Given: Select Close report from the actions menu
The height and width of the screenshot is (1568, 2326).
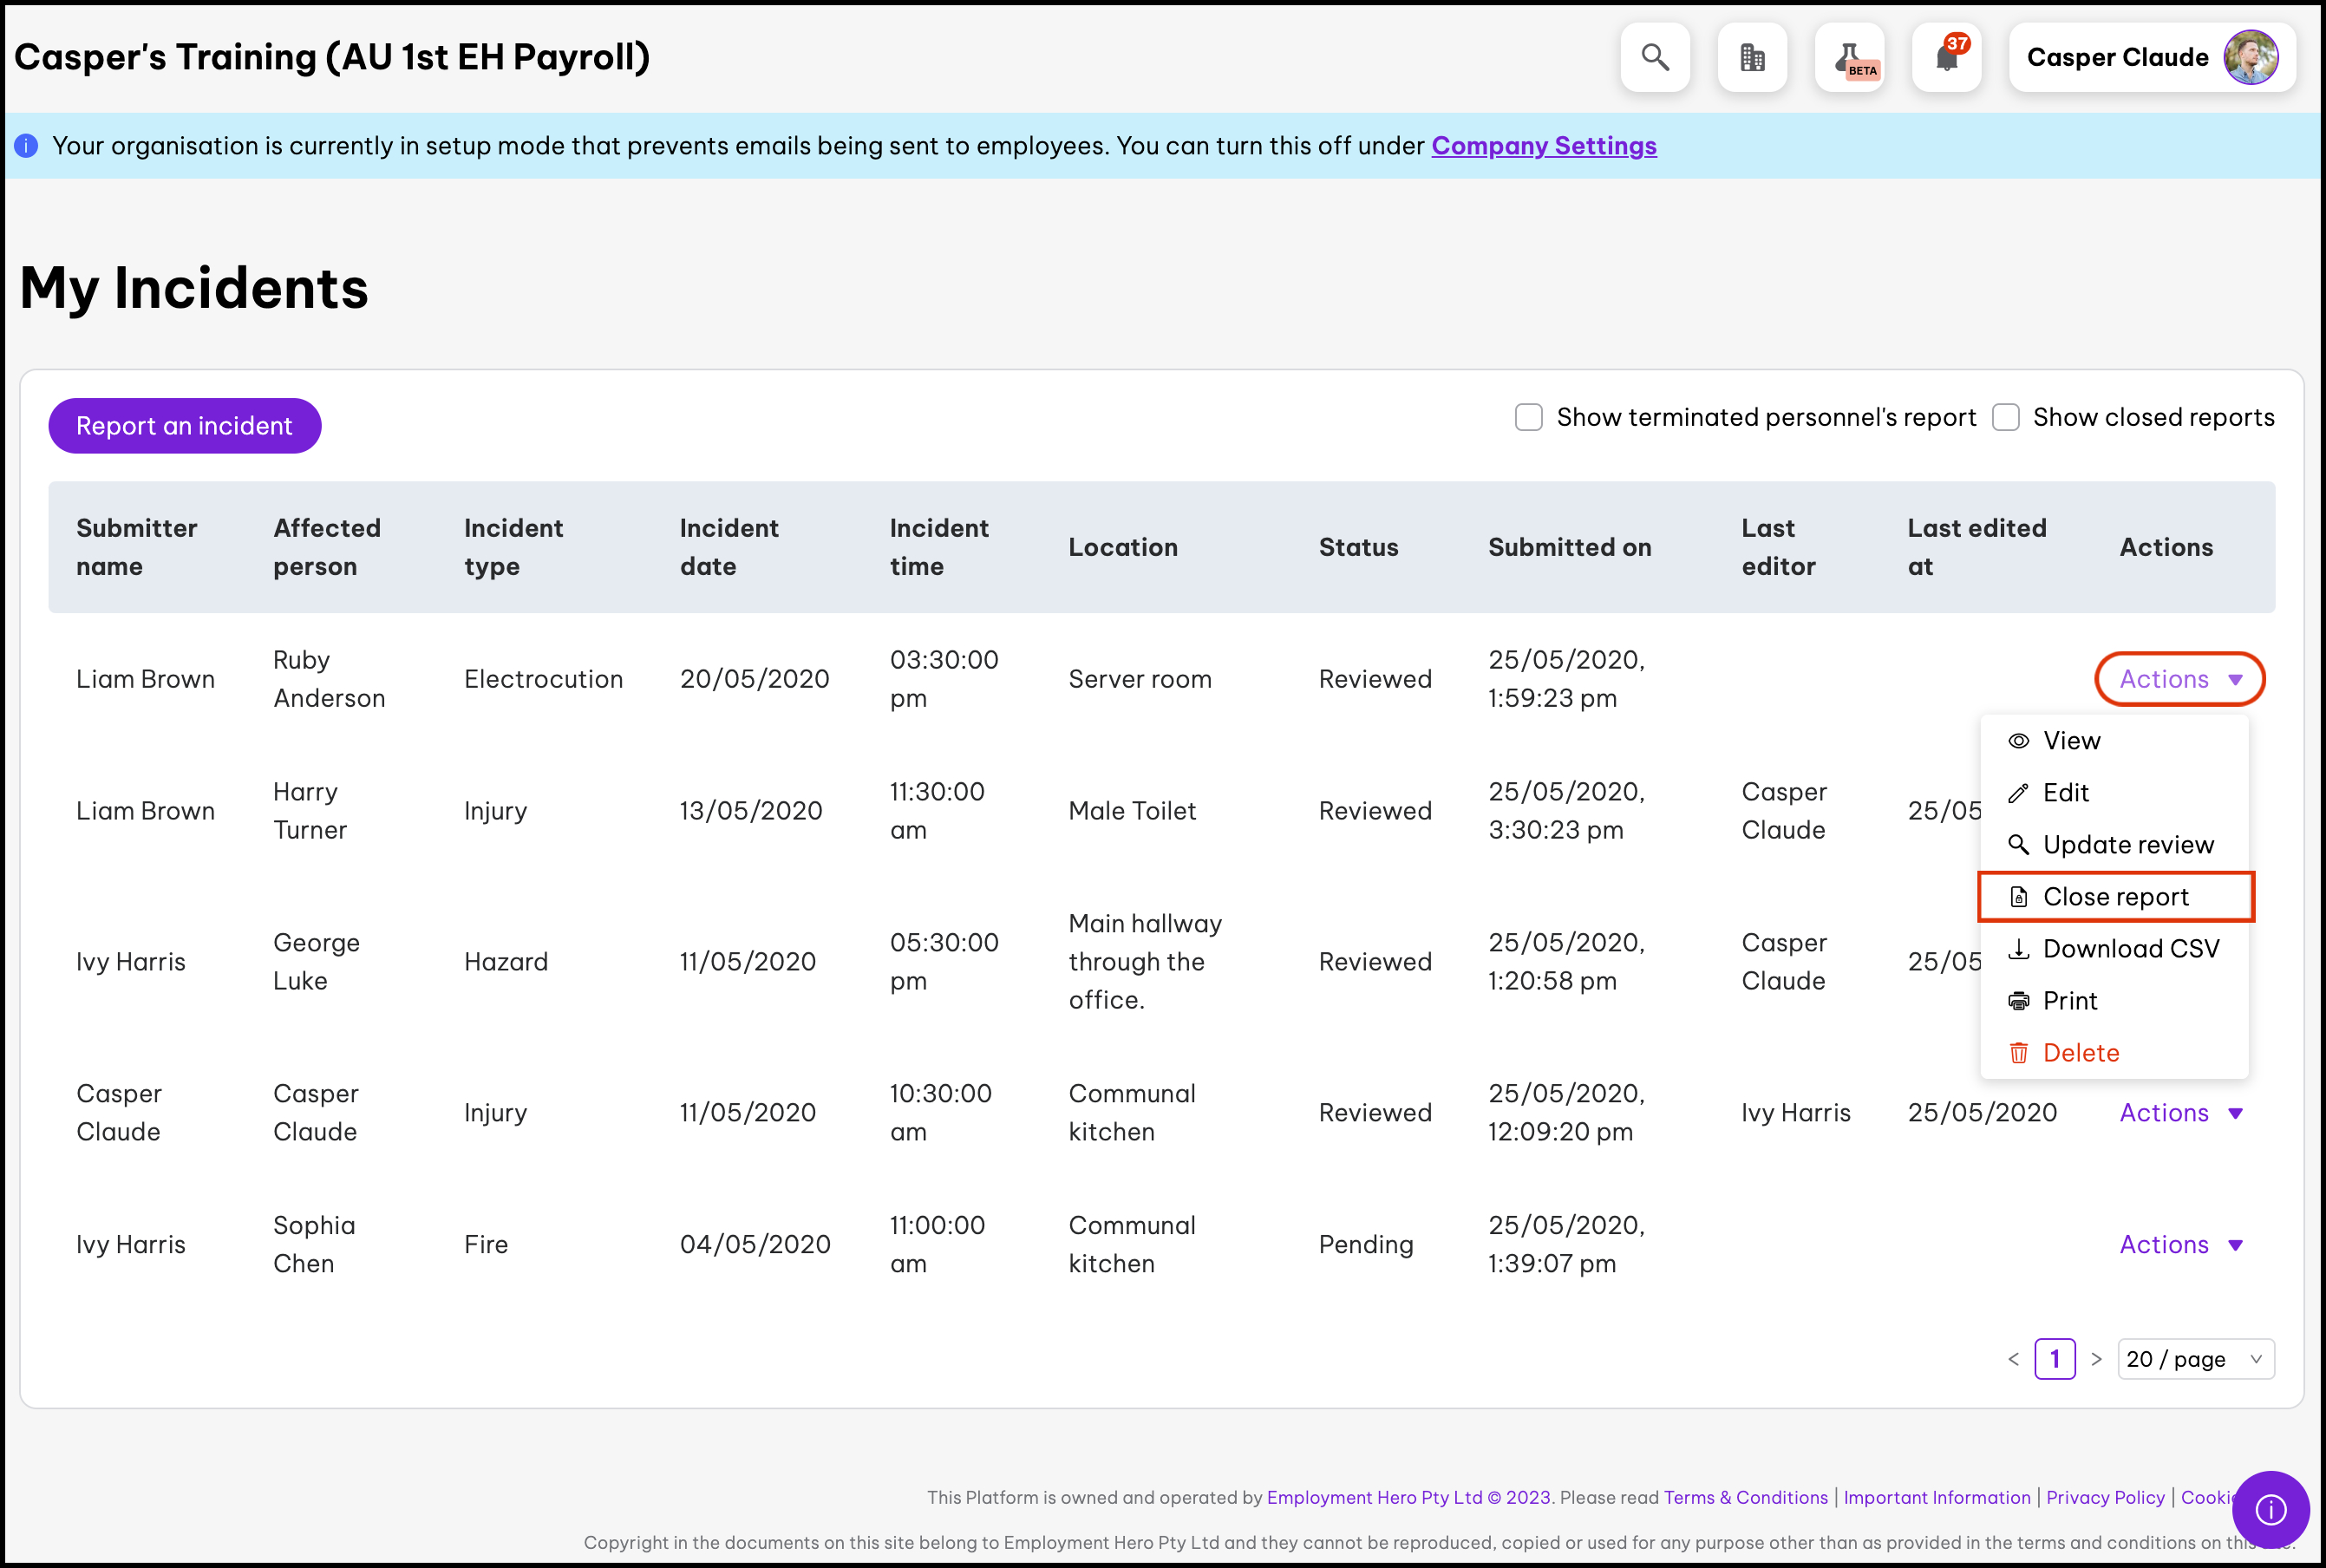Looking at the screenshot, I should [2115, 897].
